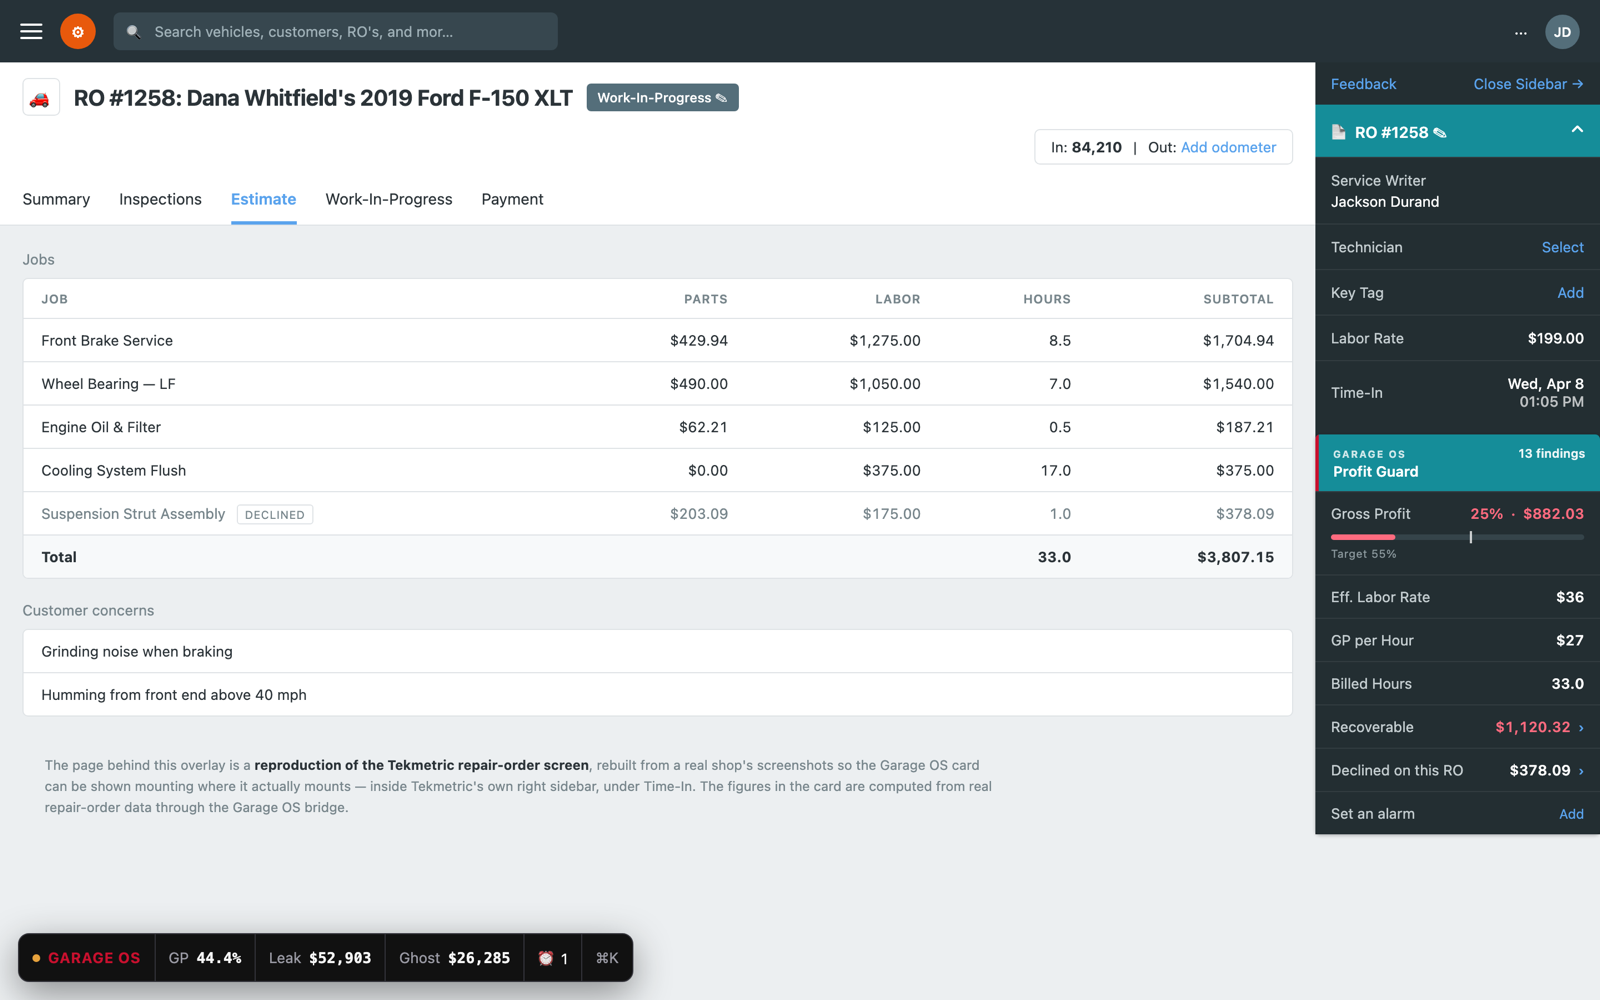Click the $1,275.00 labor value

coord(885,341)
